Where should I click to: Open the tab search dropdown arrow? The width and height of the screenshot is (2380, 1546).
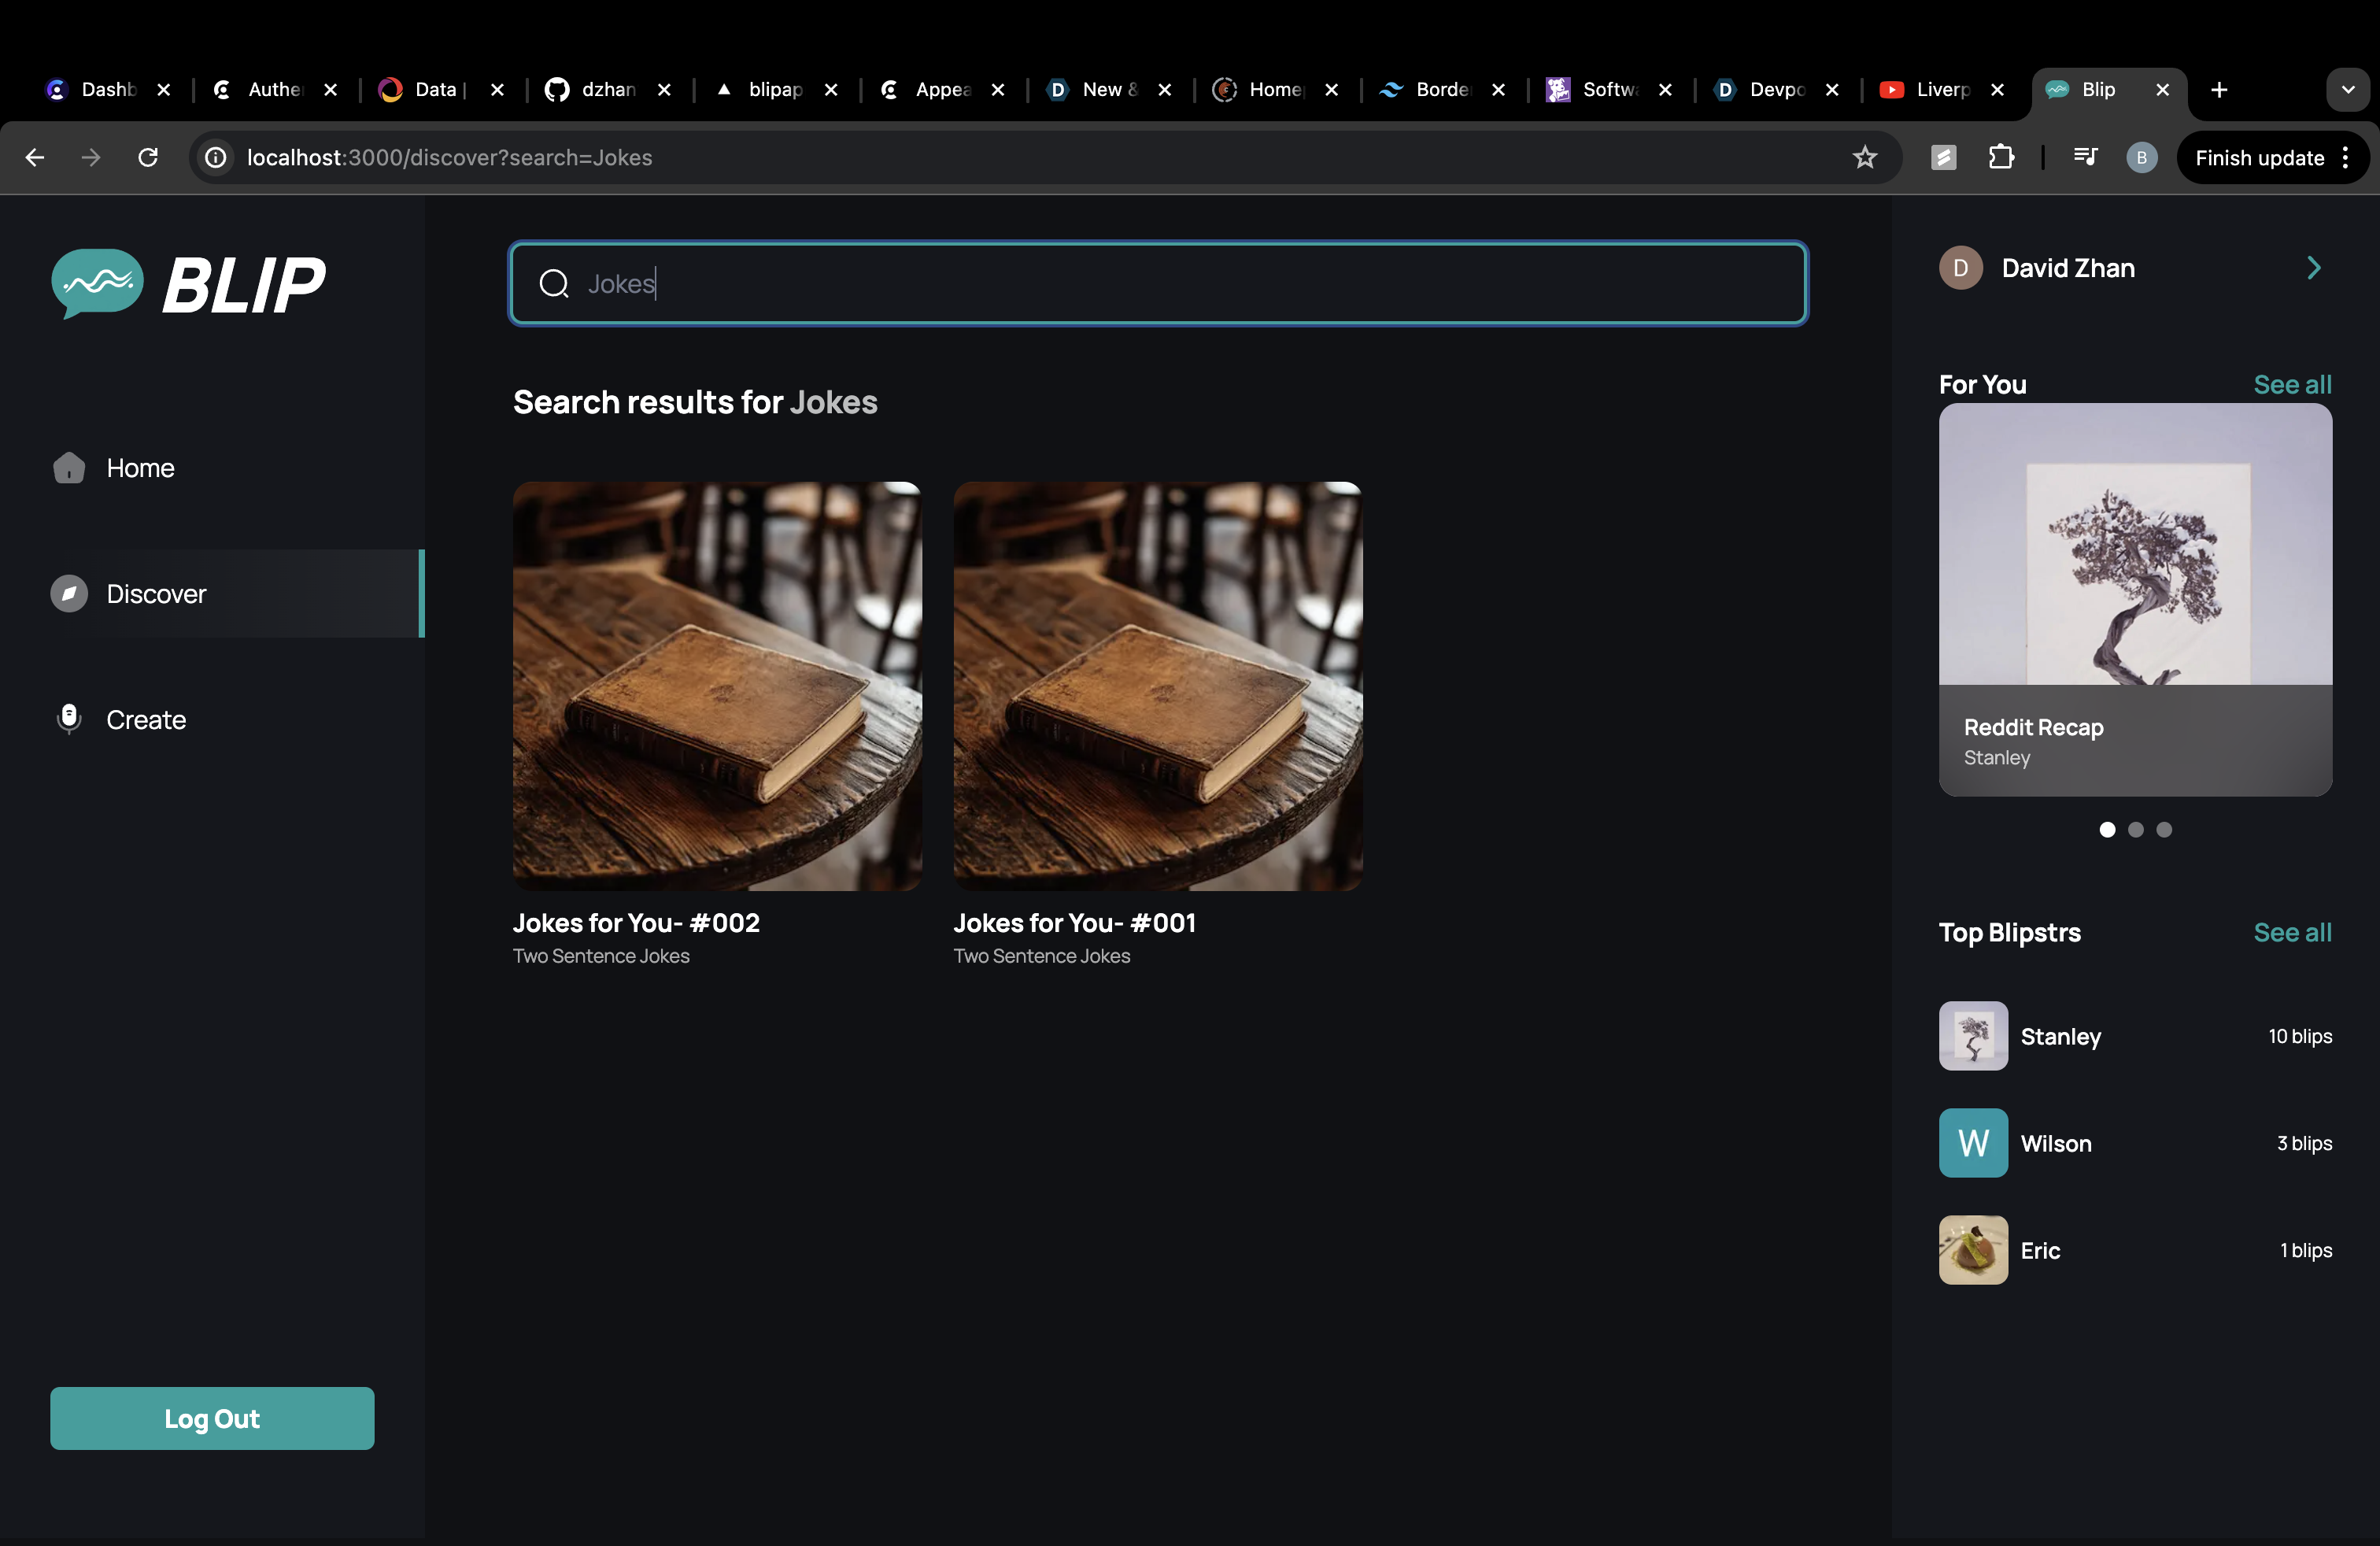[2348, 90]
